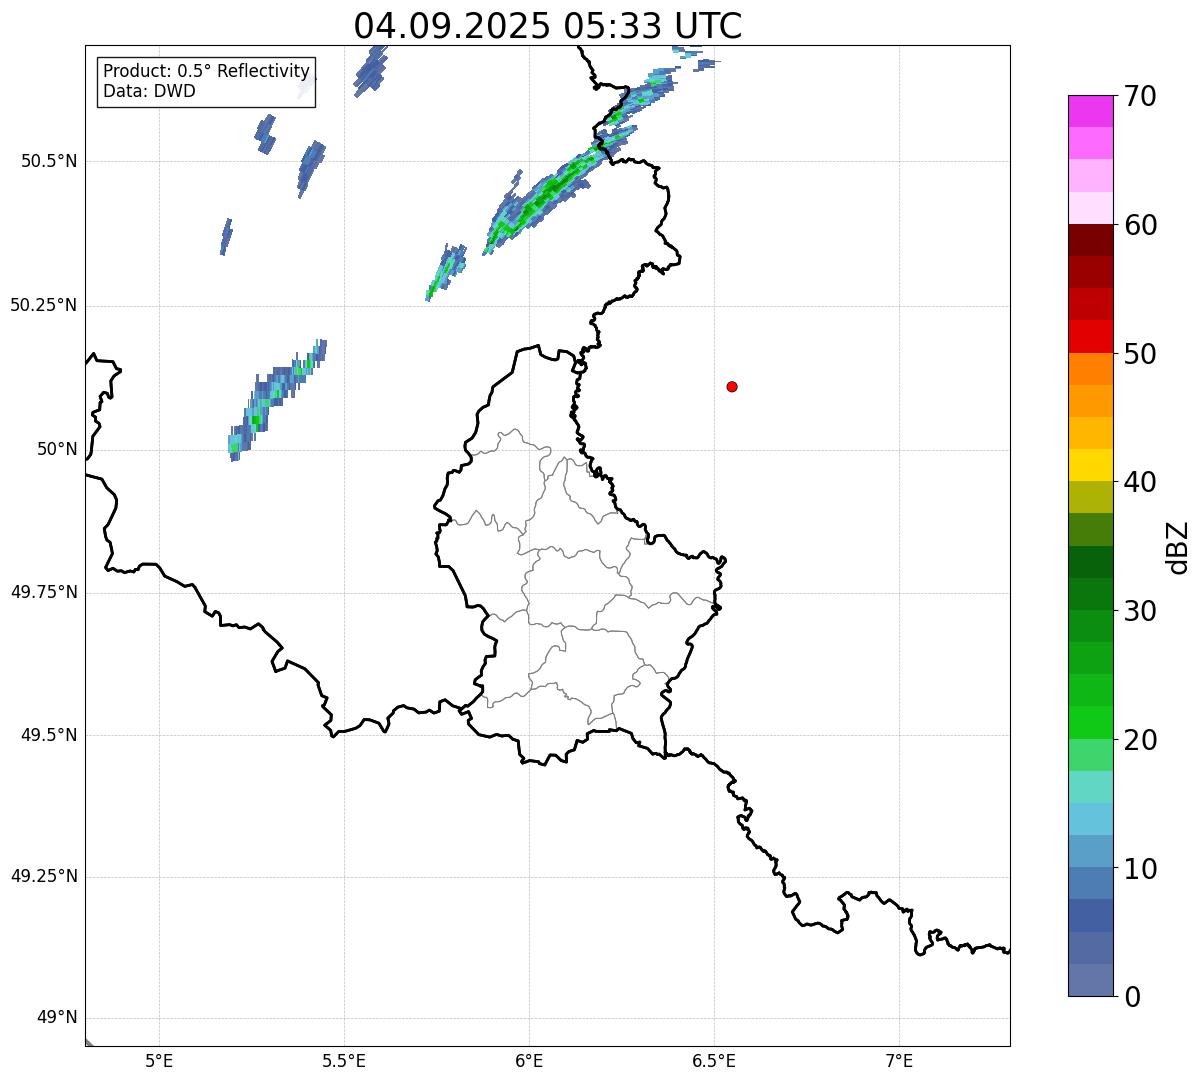The image size is (1202, 1081).
Task: Click the 'Product: 0.5° Reflectivity' legend text
Action: tap(206, 72)
